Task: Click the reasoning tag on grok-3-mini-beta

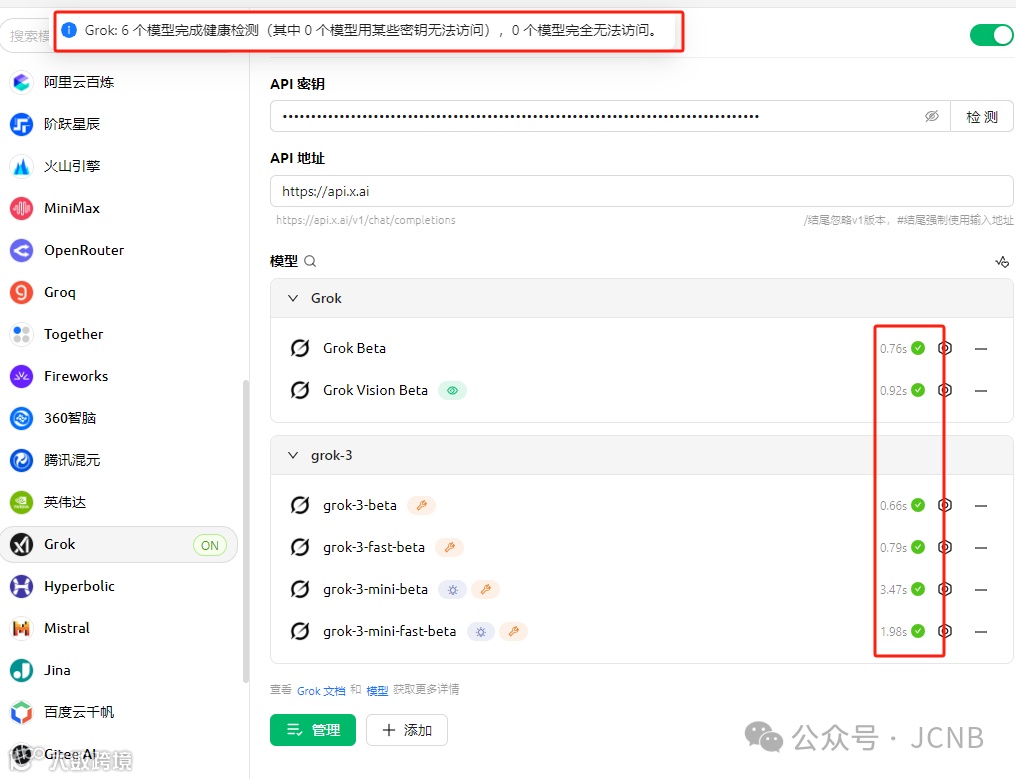Action: click(453, 590)
